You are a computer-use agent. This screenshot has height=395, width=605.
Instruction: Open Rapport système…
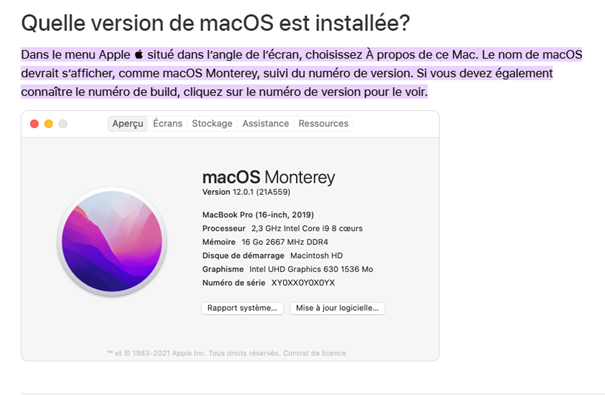(242, 308)
